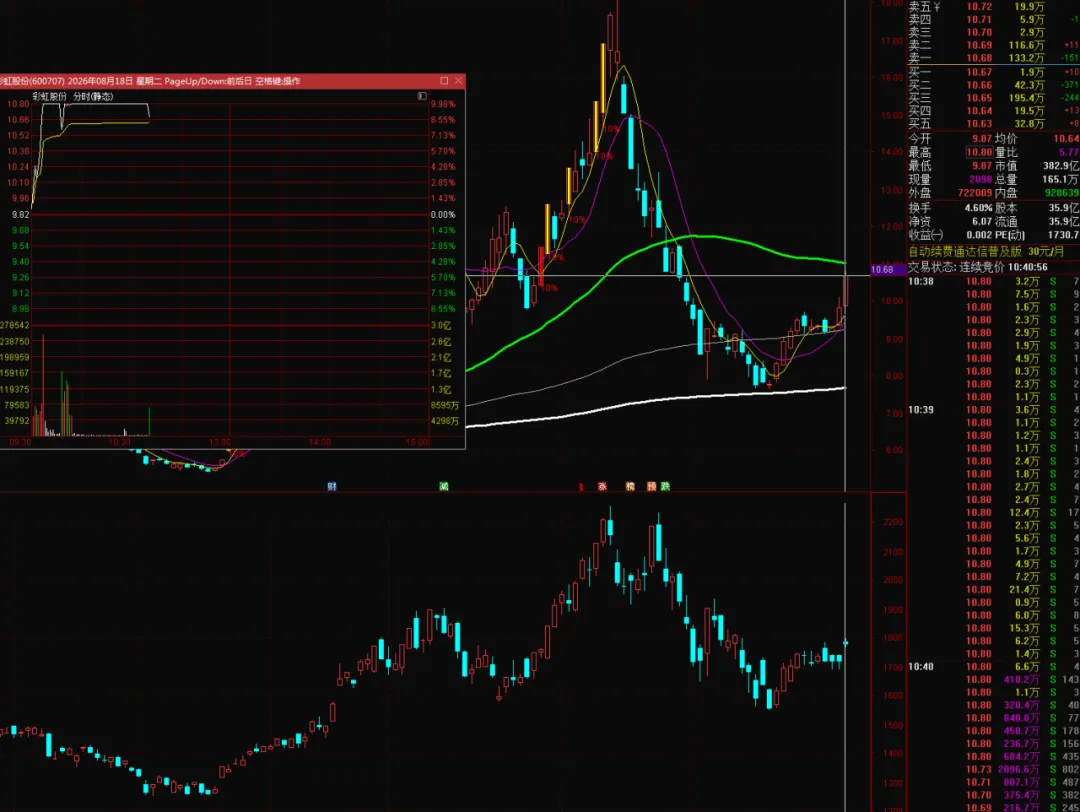Close the 彩虹股份 intraday popup
This screenshot has width=1080, height=812.
[x=458, y=81]
